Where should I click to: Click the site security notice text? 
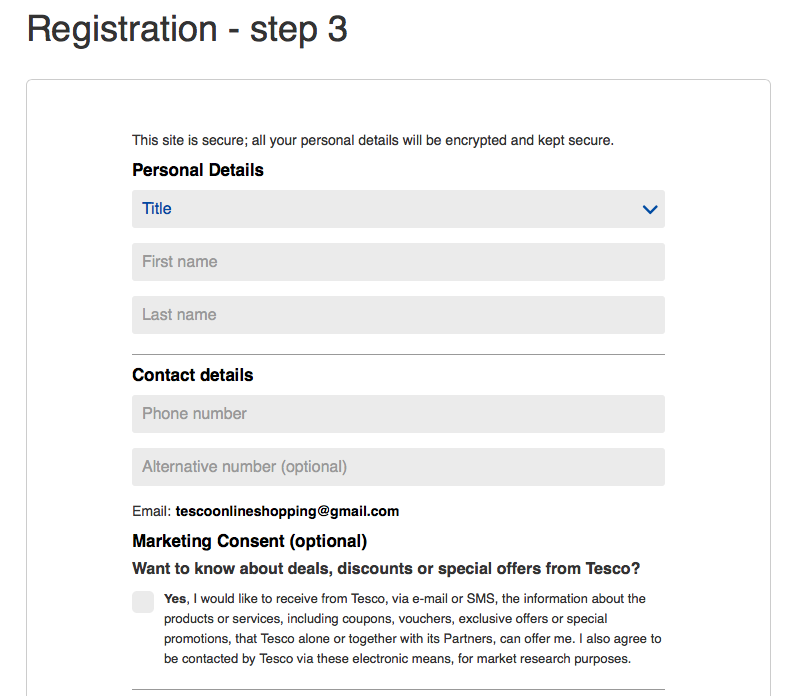point(373,140)
